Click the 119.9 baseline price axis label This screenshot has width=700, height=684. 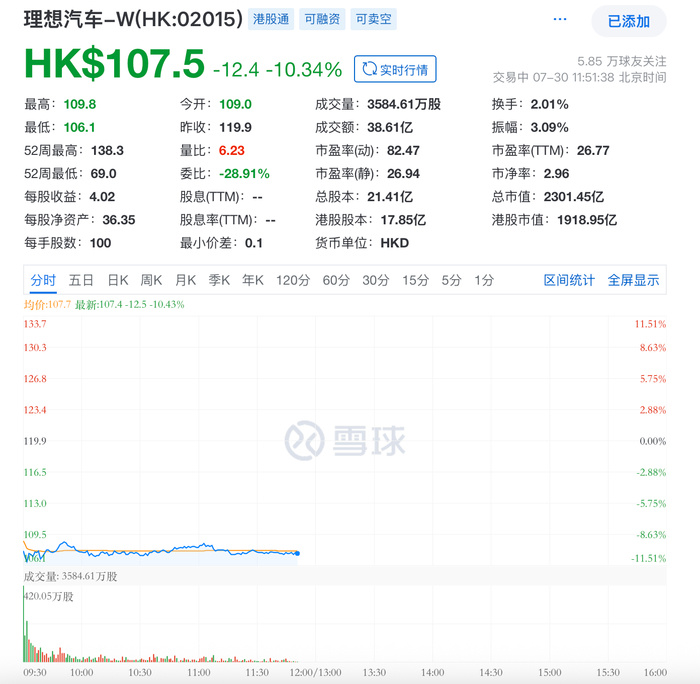(35, 441)
